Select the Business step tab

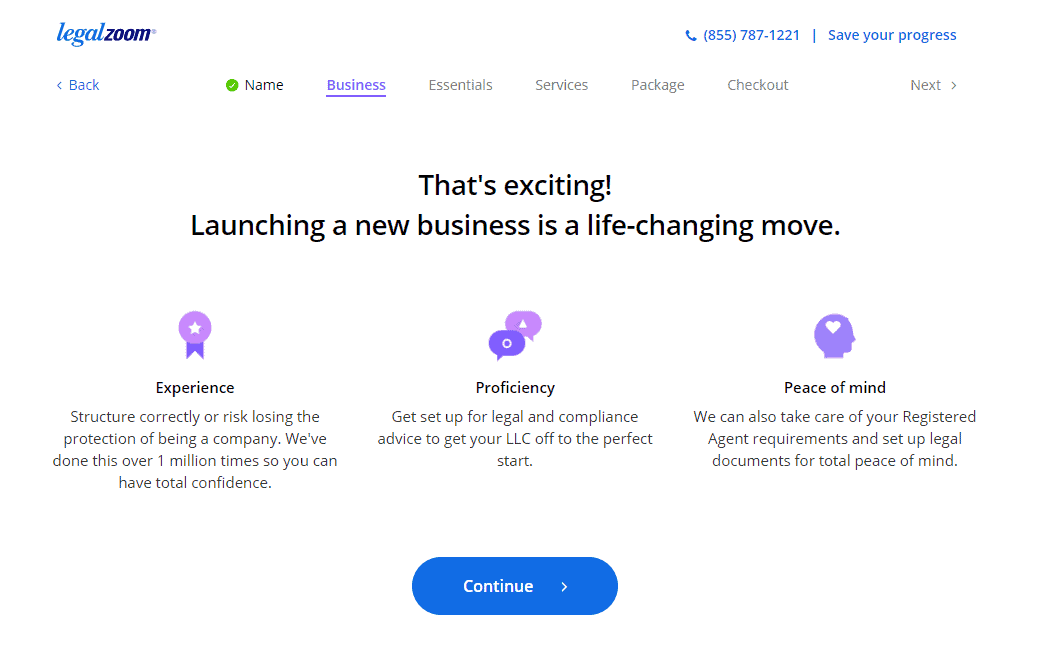coord(356,85)
